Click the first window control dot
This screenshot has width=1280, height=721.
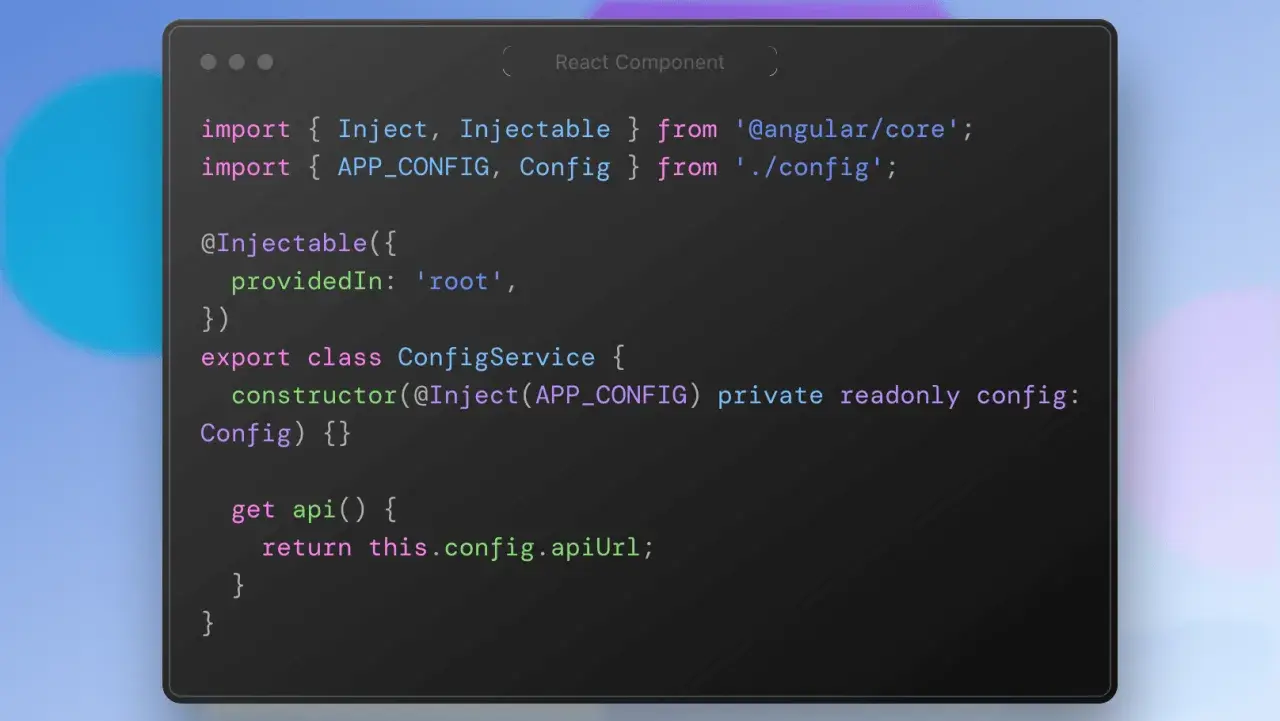click(x=208, y=62)
